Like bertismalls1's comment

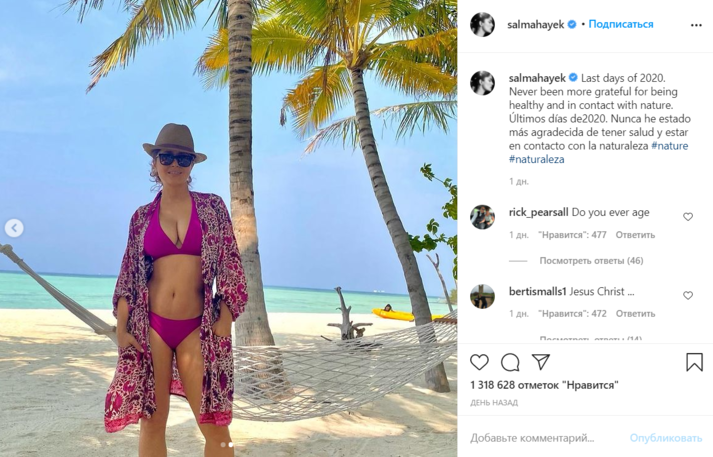point(688,296)
